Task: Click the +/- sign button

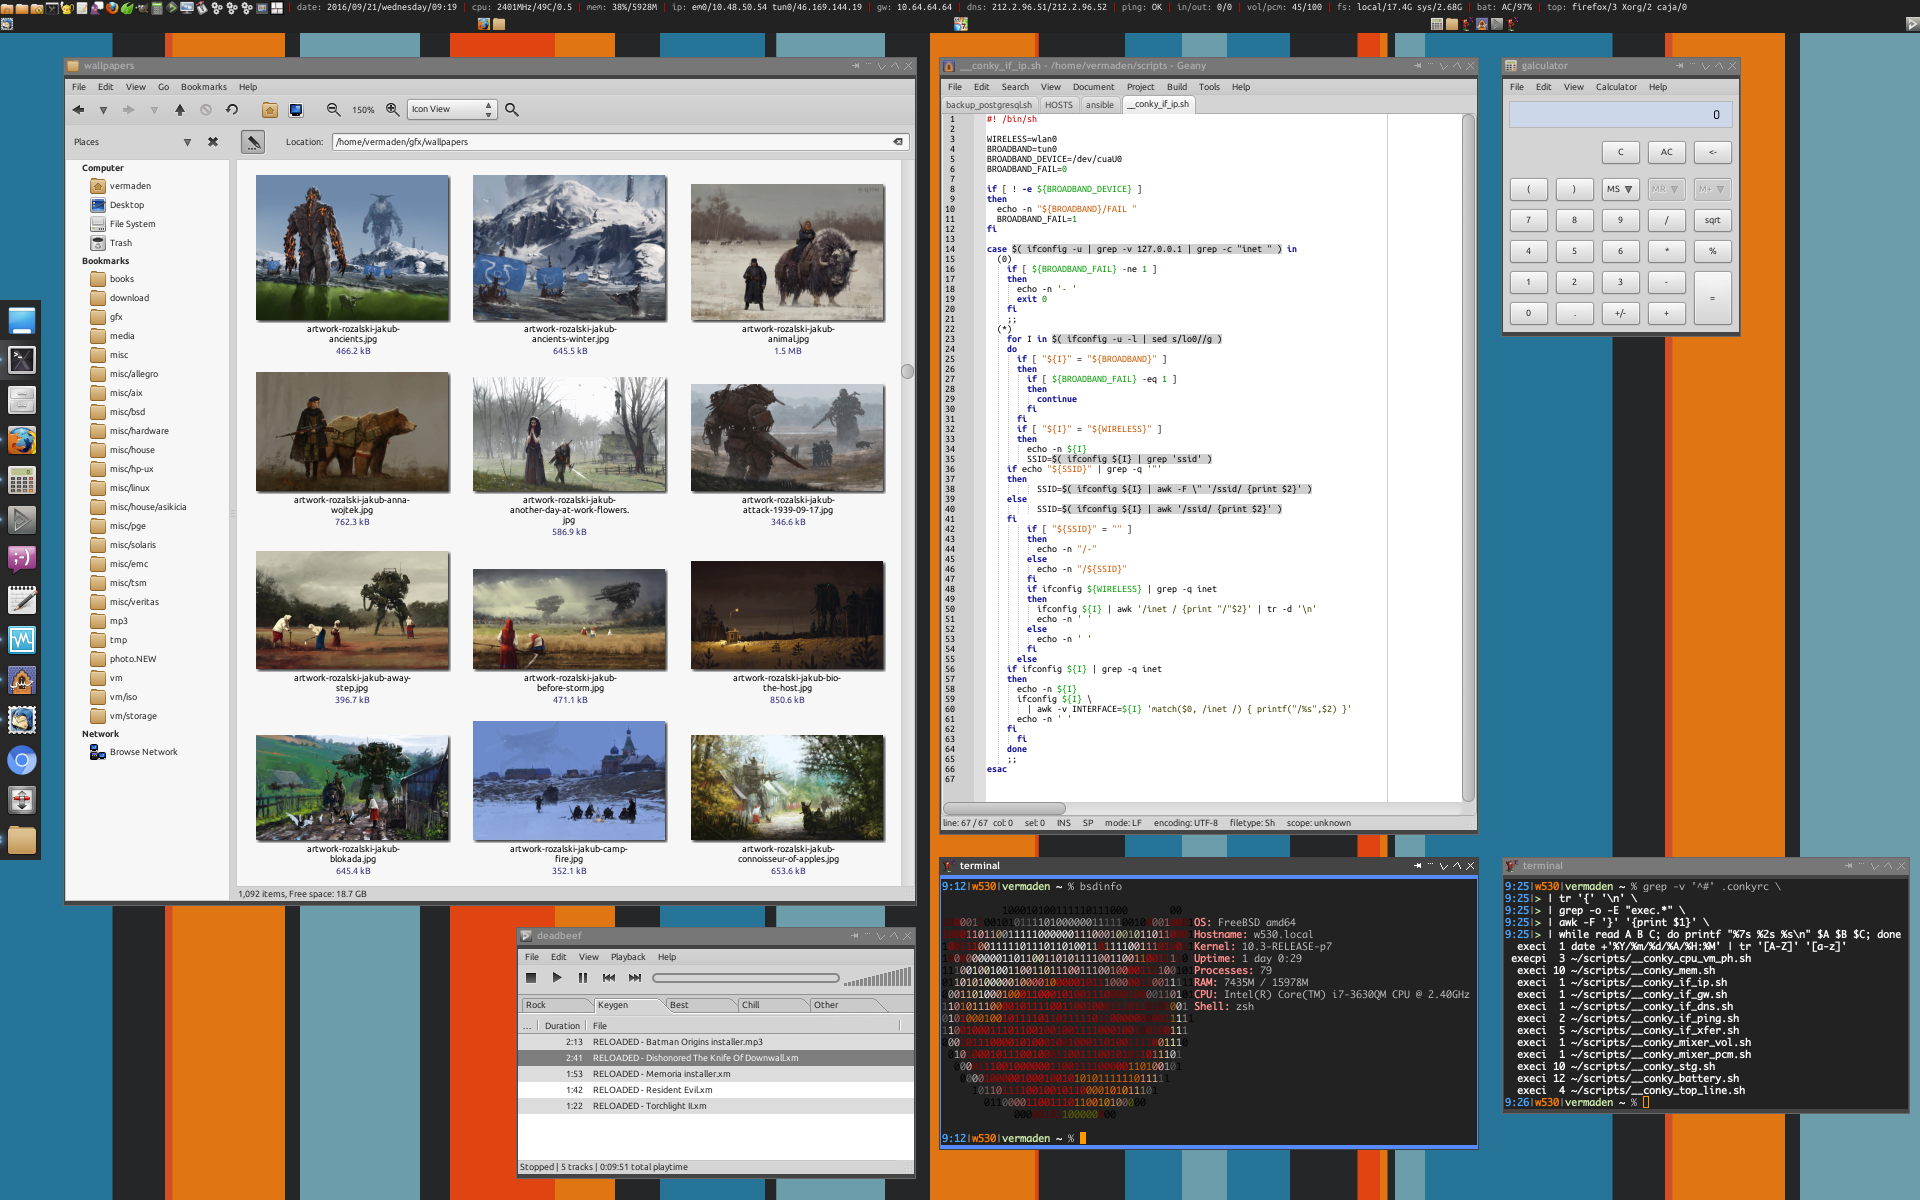Action: (x=1620, y=313)
